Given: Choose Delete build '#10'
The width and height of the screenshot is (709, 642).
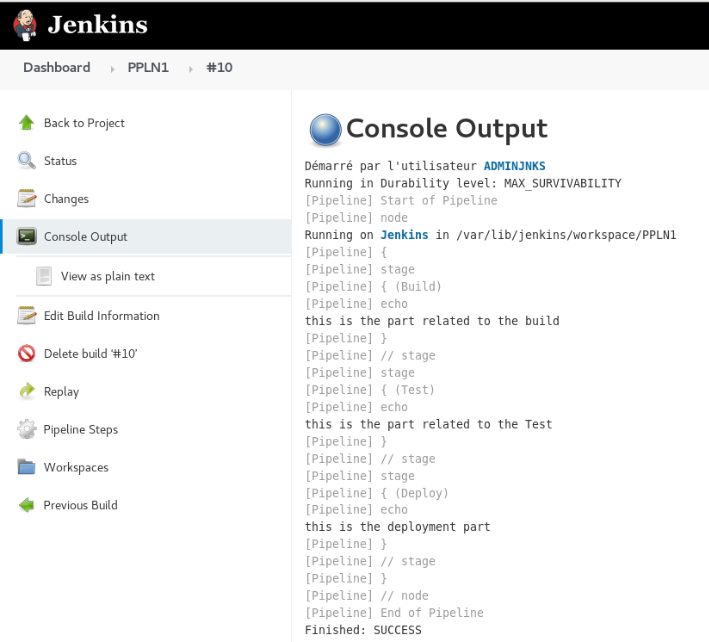Looking at the screenshot, I should click(x=90, y=354).
